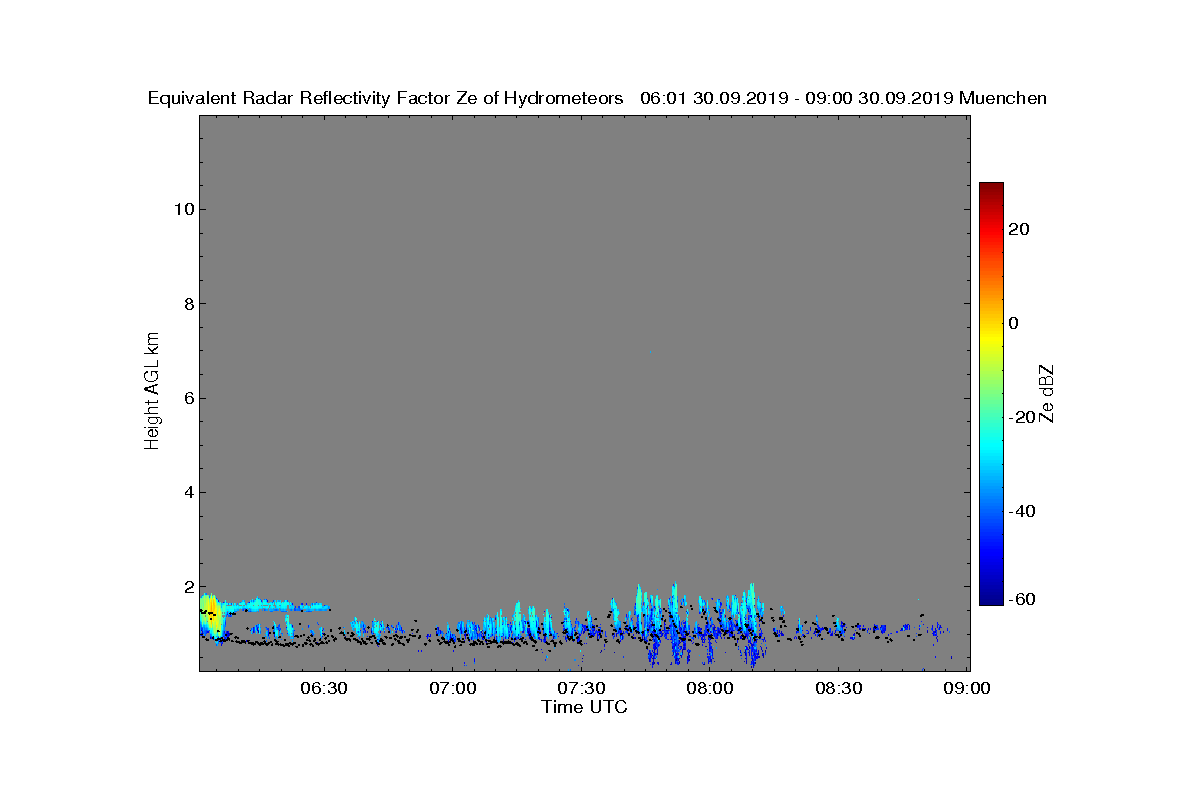Image resolution: width=1200 pixels, height=800 pixels.
Task: Click the colorbar value 20
Action: pos(1019,229)
